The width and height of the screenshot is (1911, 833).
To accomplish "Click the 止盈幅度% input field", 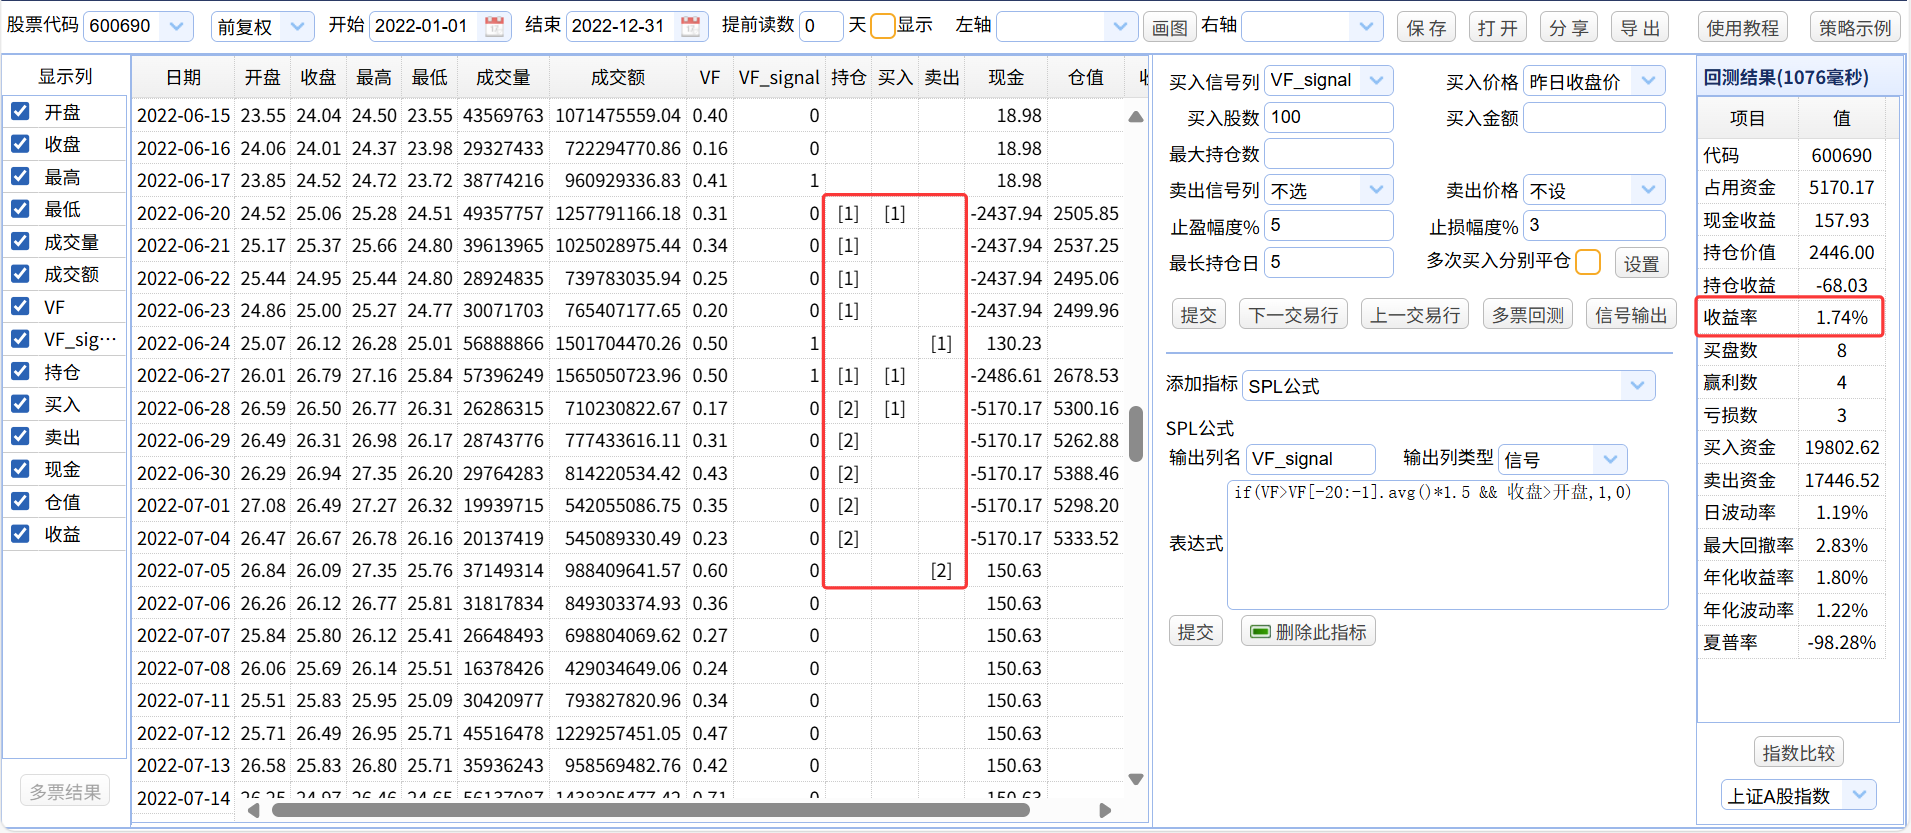I will click(1328, 226).
